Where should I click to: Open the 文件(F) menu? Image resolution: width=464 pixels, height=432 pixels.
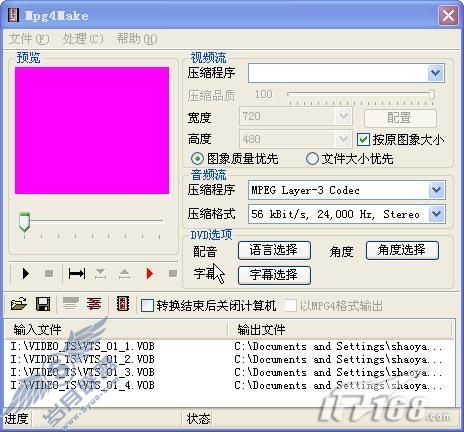coord(29,39)
